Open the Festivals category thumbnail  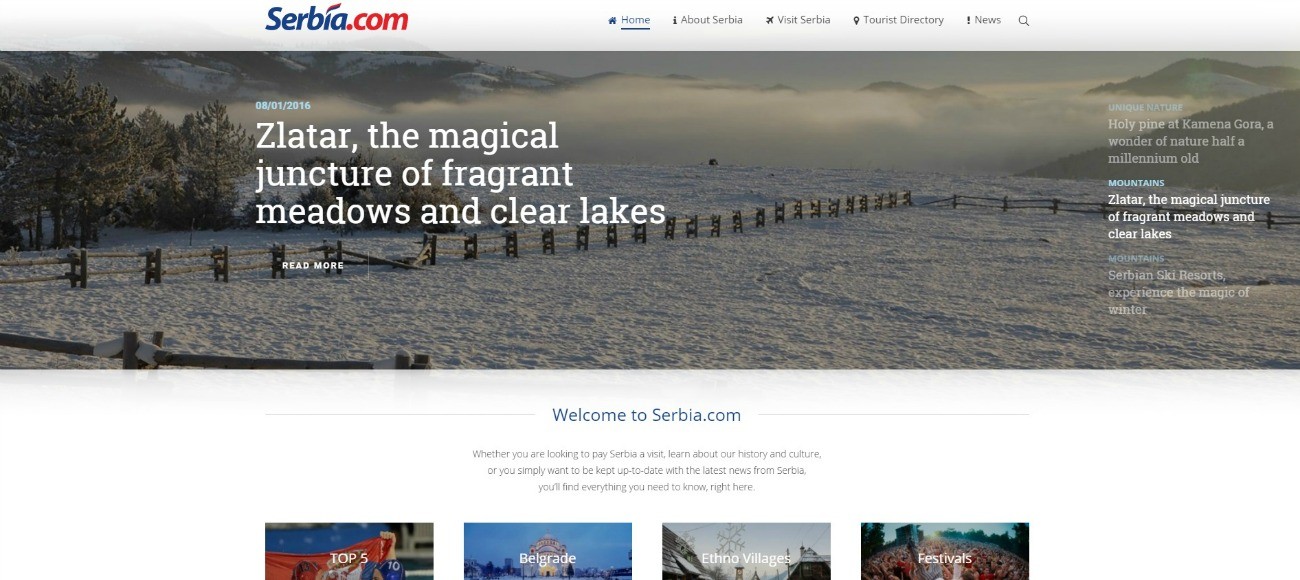[945, 551]
